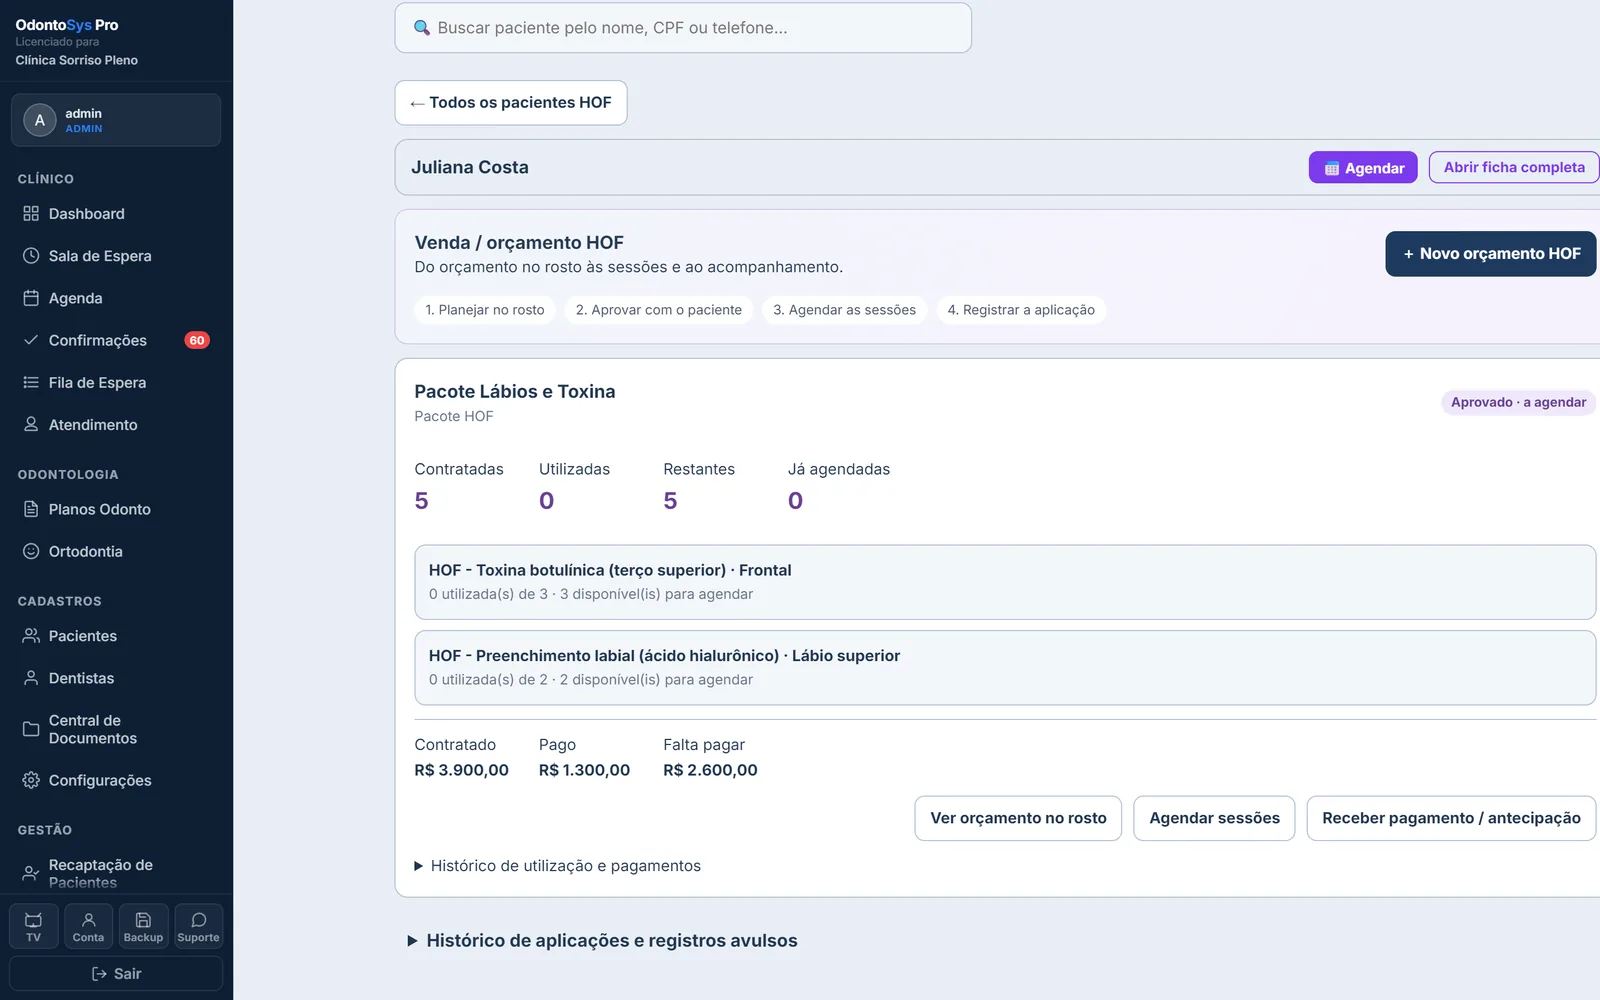
Task: Click Ver orçamento no rosto
Action: (x=1018, y=818)
